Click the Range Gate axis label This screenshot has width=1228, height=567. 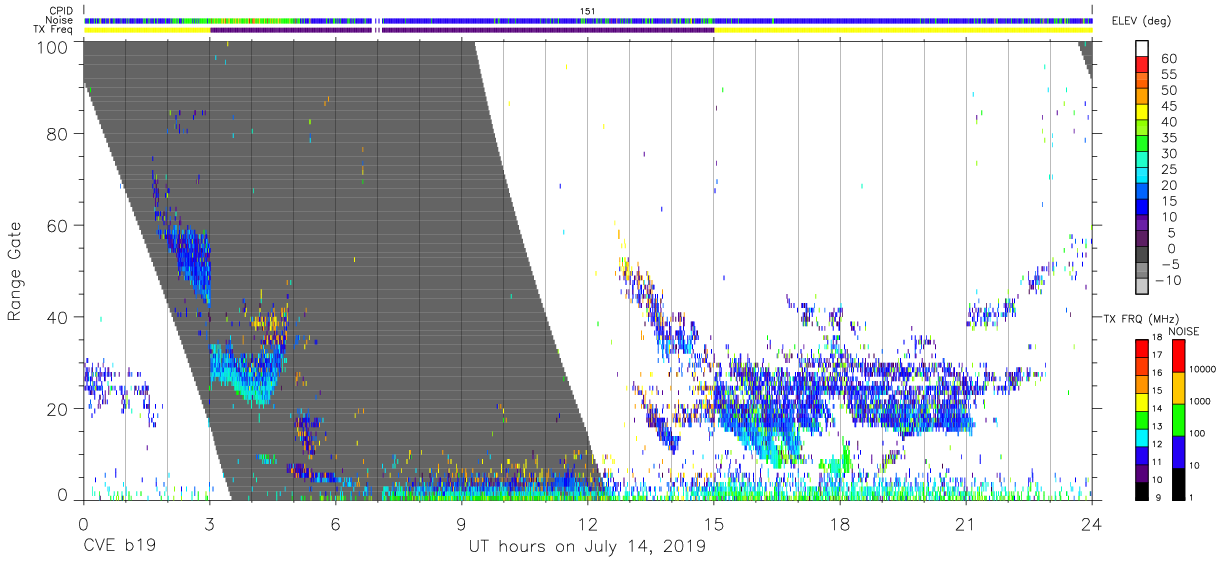coord(15,272)
